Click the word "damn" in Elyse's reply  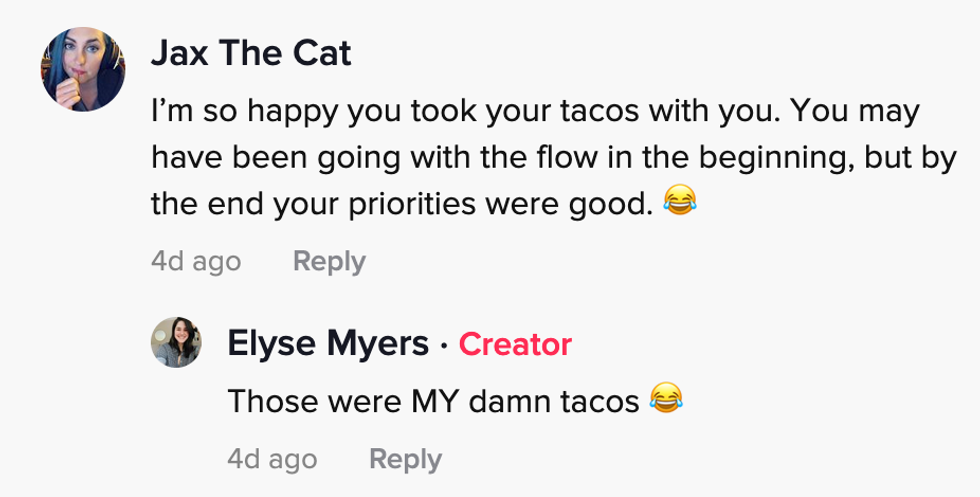[x=516, y=401]
